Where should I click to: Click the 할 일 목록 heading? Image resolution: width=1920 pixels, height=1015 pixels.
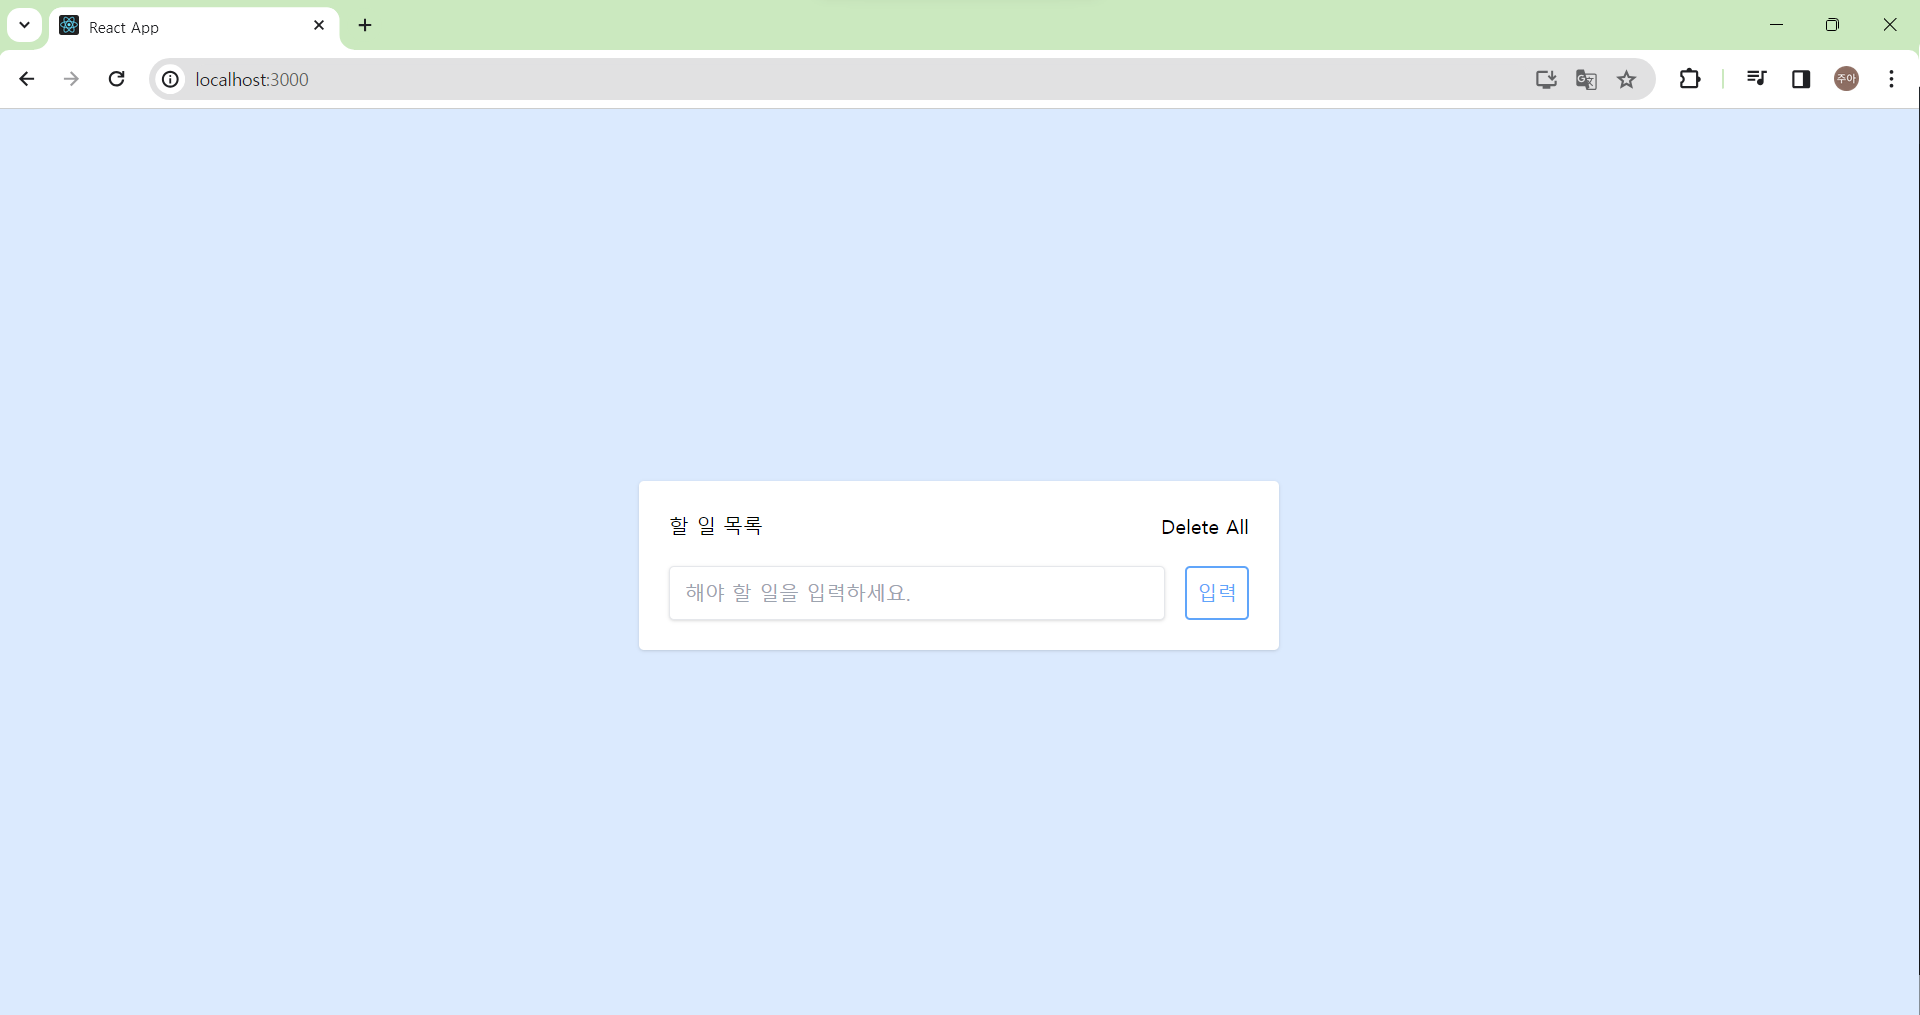716,526
